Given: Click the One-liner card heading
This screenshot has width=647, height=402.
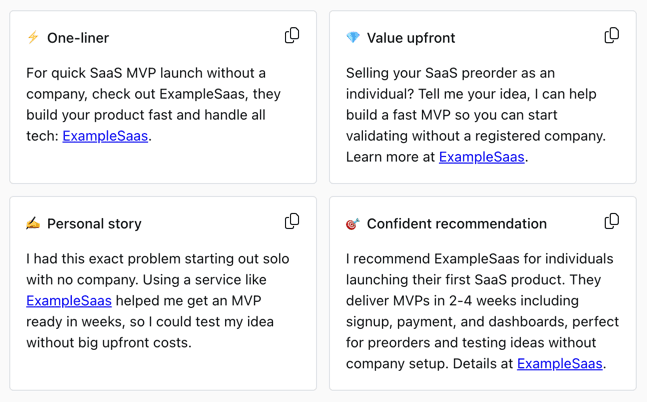Looking at the screenshot, I should (x=78, y=38).
